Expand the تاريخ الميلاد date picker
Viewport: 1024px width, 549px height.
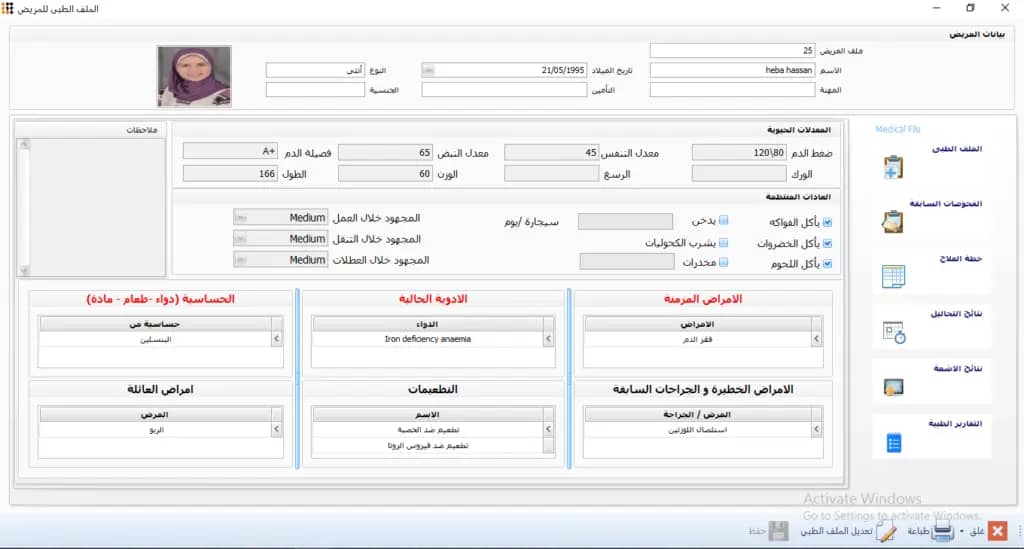click(428, 70)
